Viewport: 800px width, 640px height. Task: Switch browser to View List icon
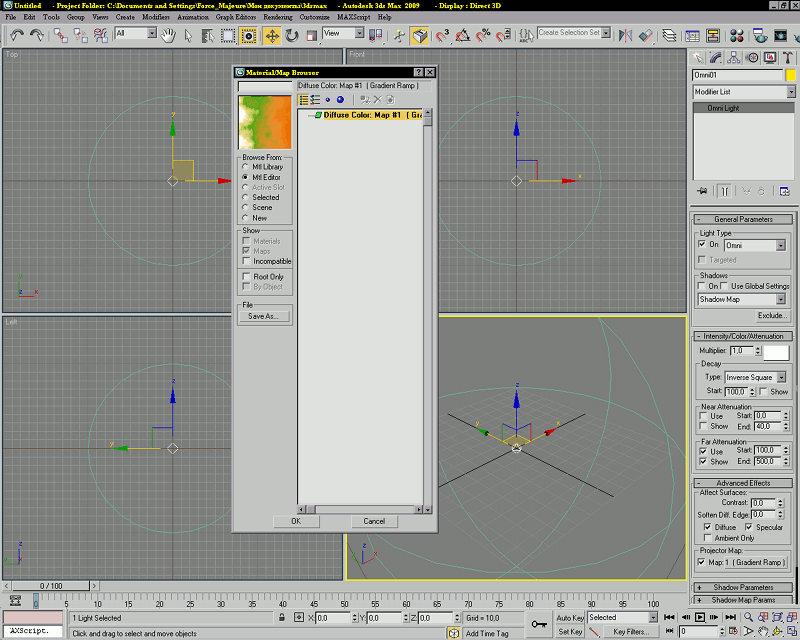click(x=304, y=100)
